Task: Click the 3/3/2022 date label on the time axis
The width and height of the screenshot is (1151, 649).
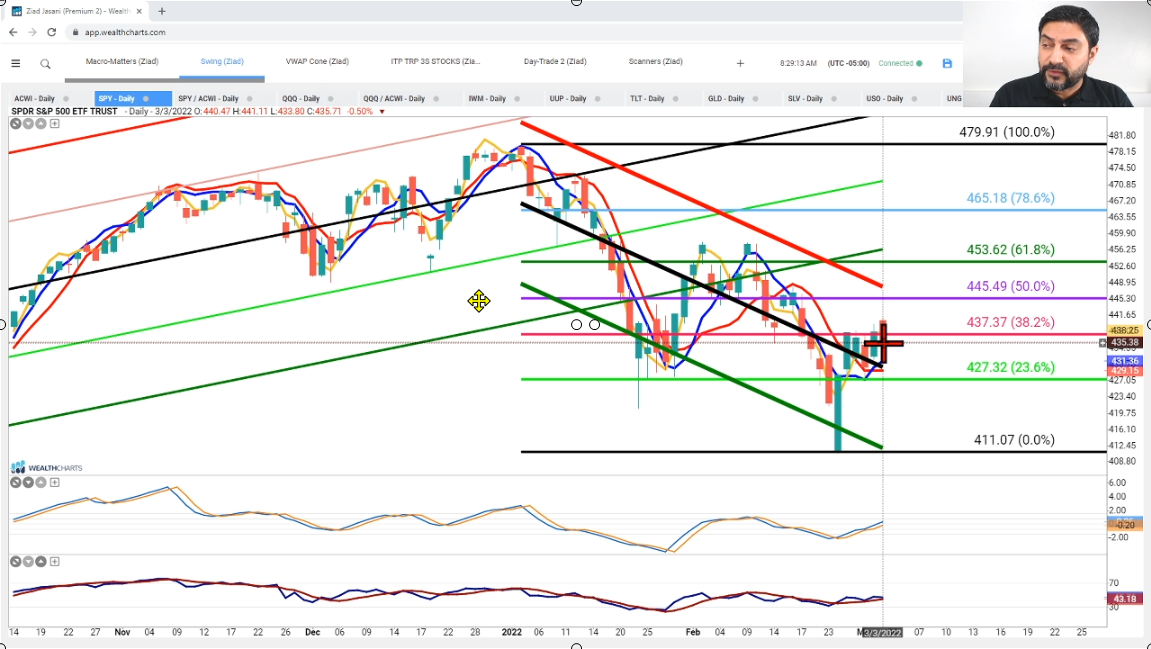Action: pyautogui.click(x=882, y=632)
